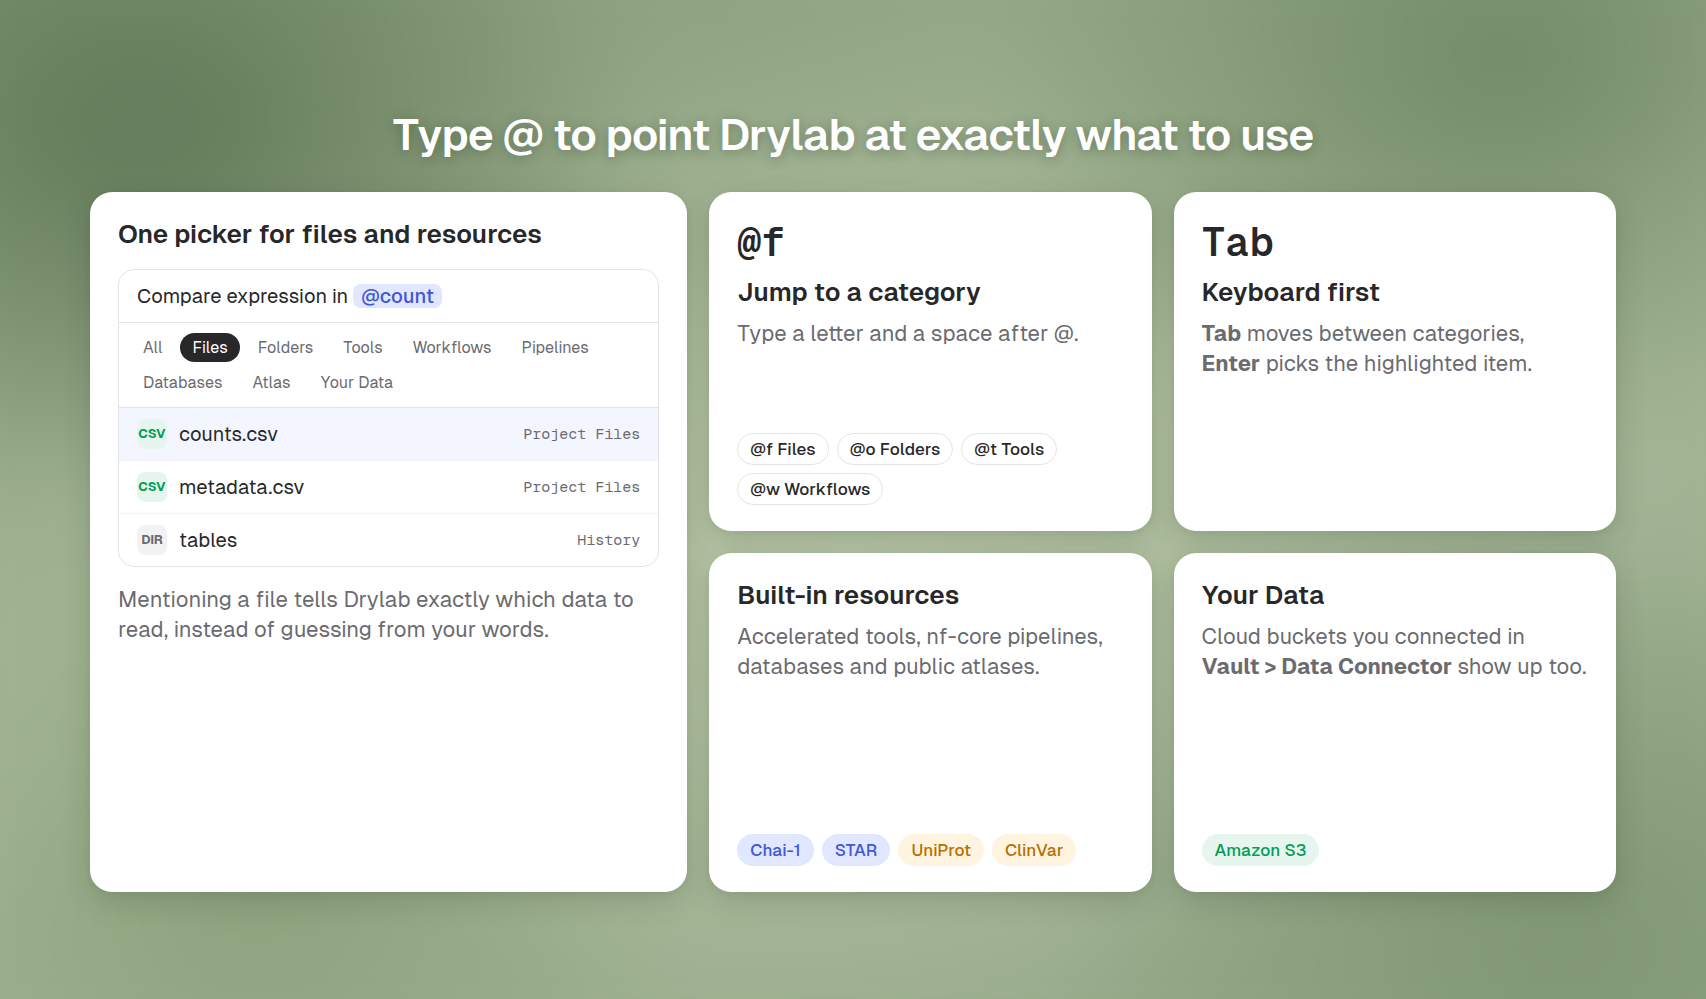Click the STAR resource tag
Image resolution: width=1706 pixels, height=999 pixels.
point(856,850)
